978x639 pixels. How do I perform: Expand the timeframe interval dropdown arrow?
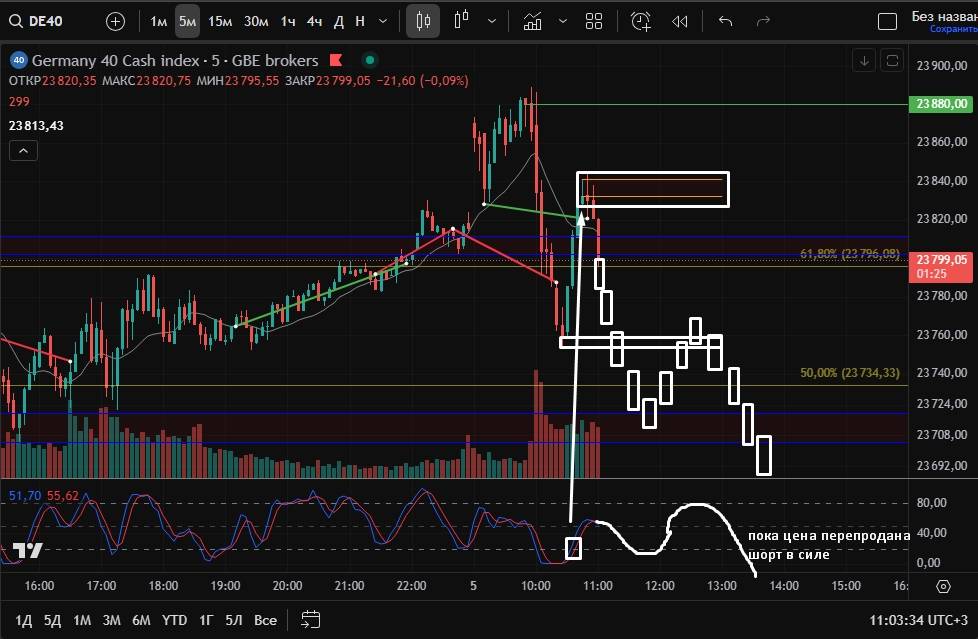coord(384,21)
